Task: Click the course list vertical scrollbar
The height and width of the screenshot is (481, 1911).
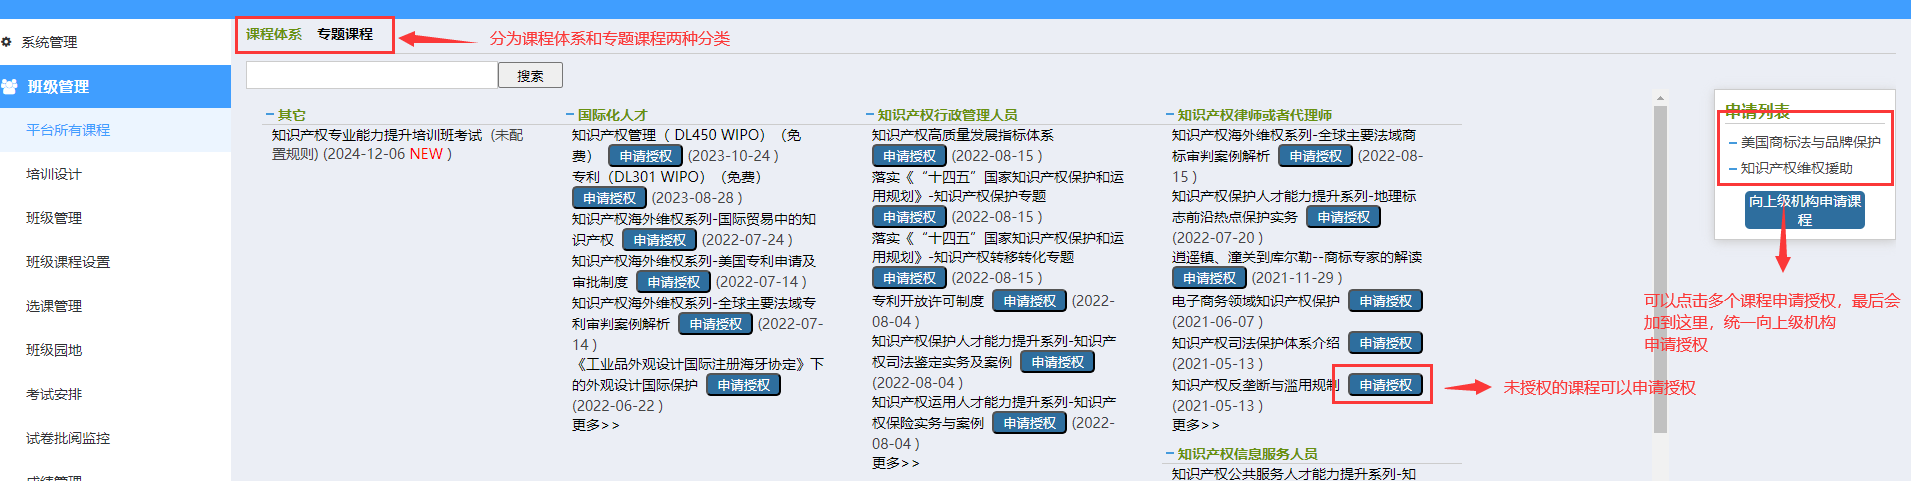Action: (1660, 270)
